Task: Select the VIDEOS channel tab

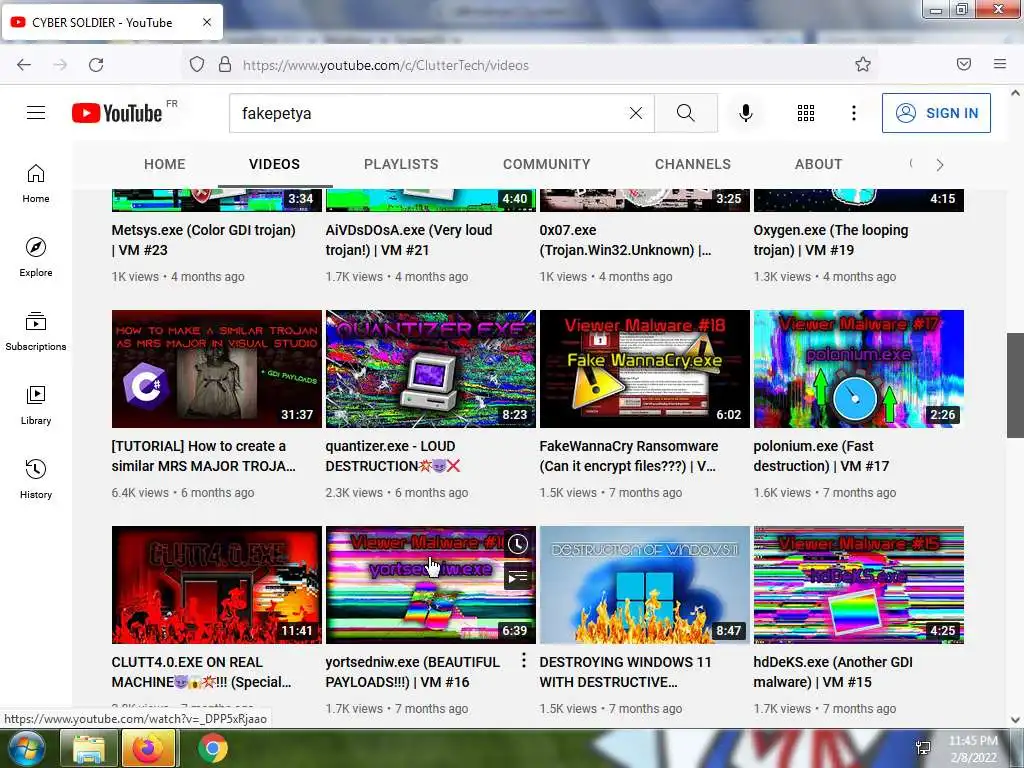Action: 274,164
